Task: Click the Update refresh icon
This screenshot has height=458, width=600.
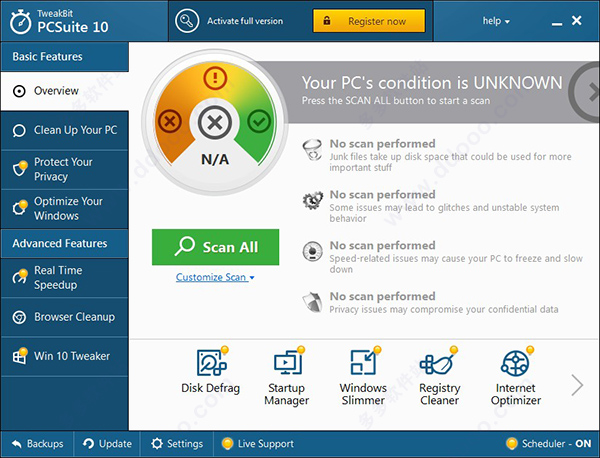Action: click(88, 444)
